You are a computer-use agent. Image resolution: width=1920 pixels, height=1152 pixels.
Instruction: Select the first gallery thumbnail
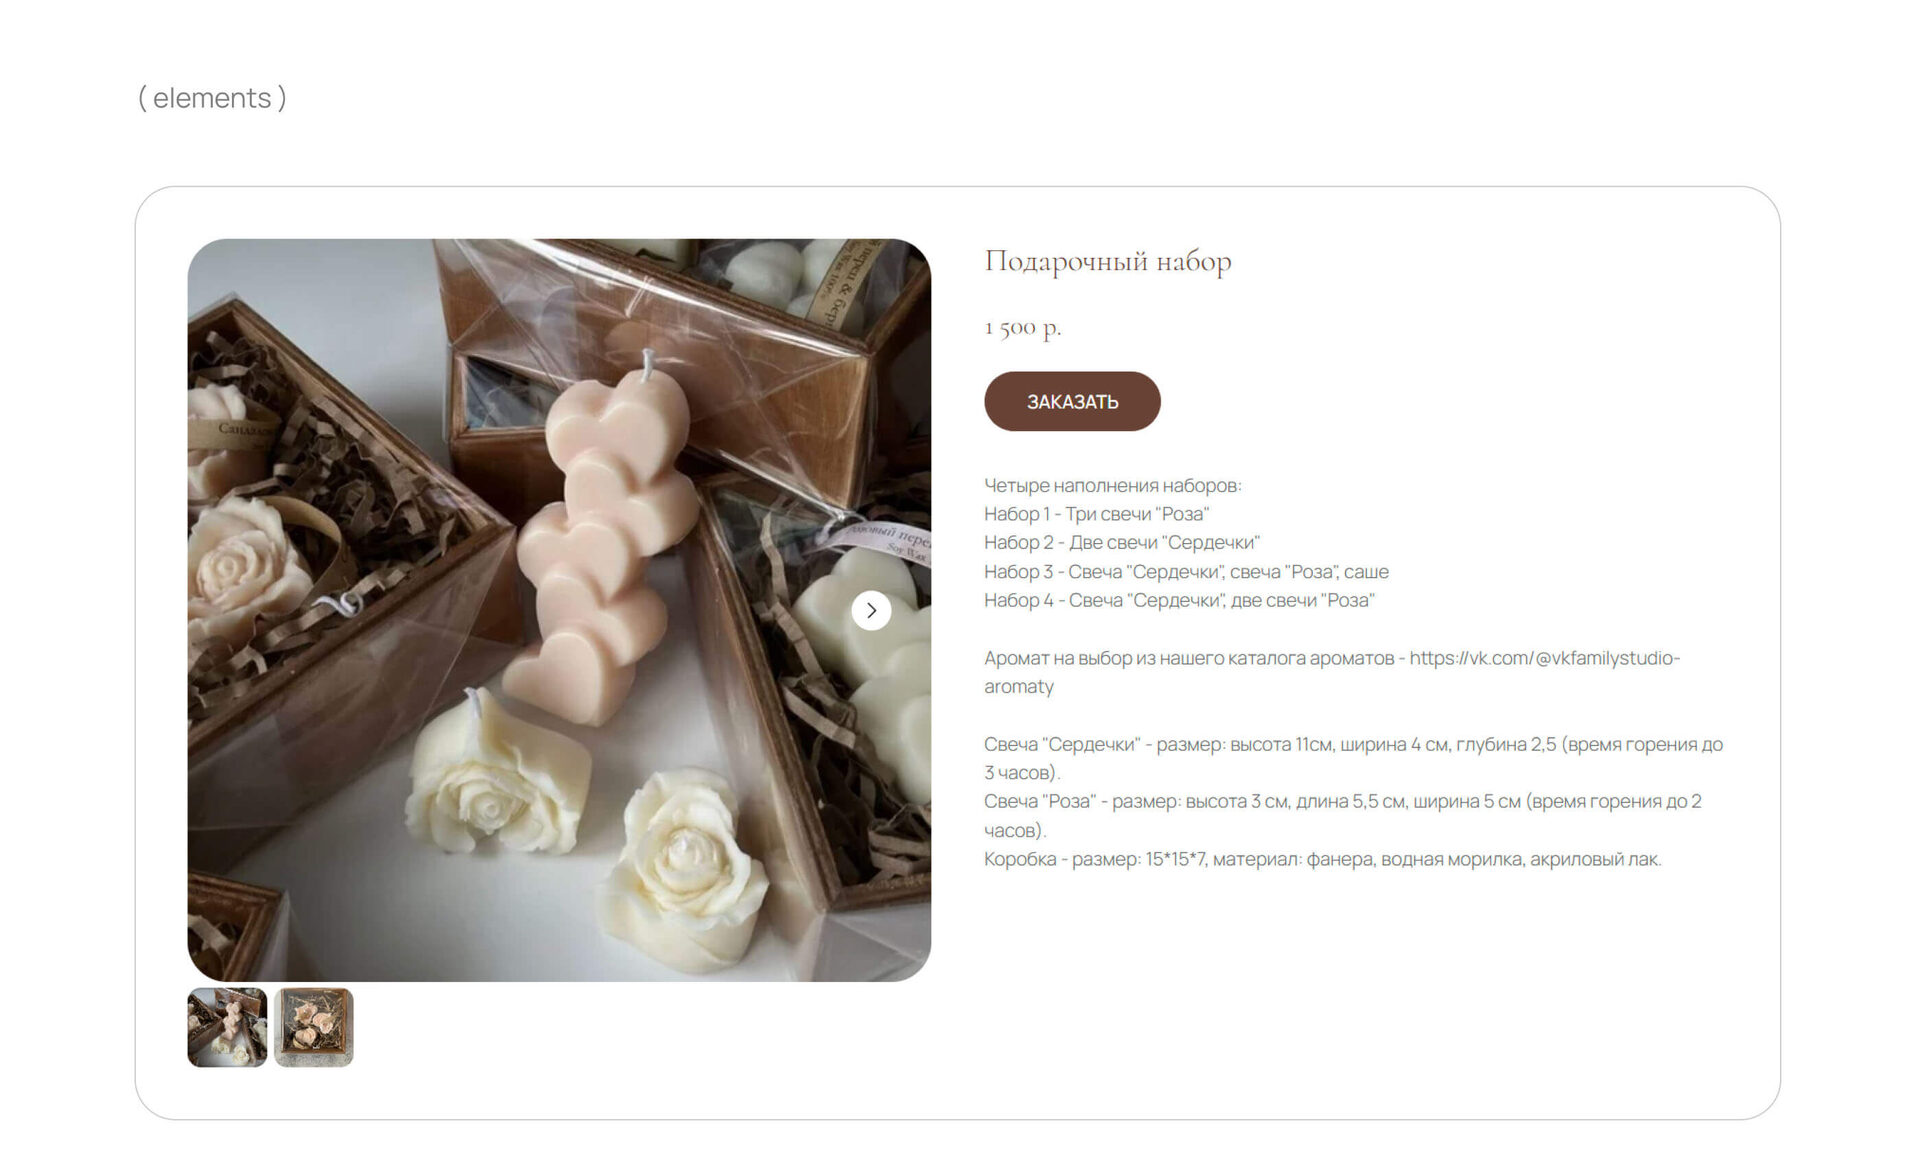227,1027
